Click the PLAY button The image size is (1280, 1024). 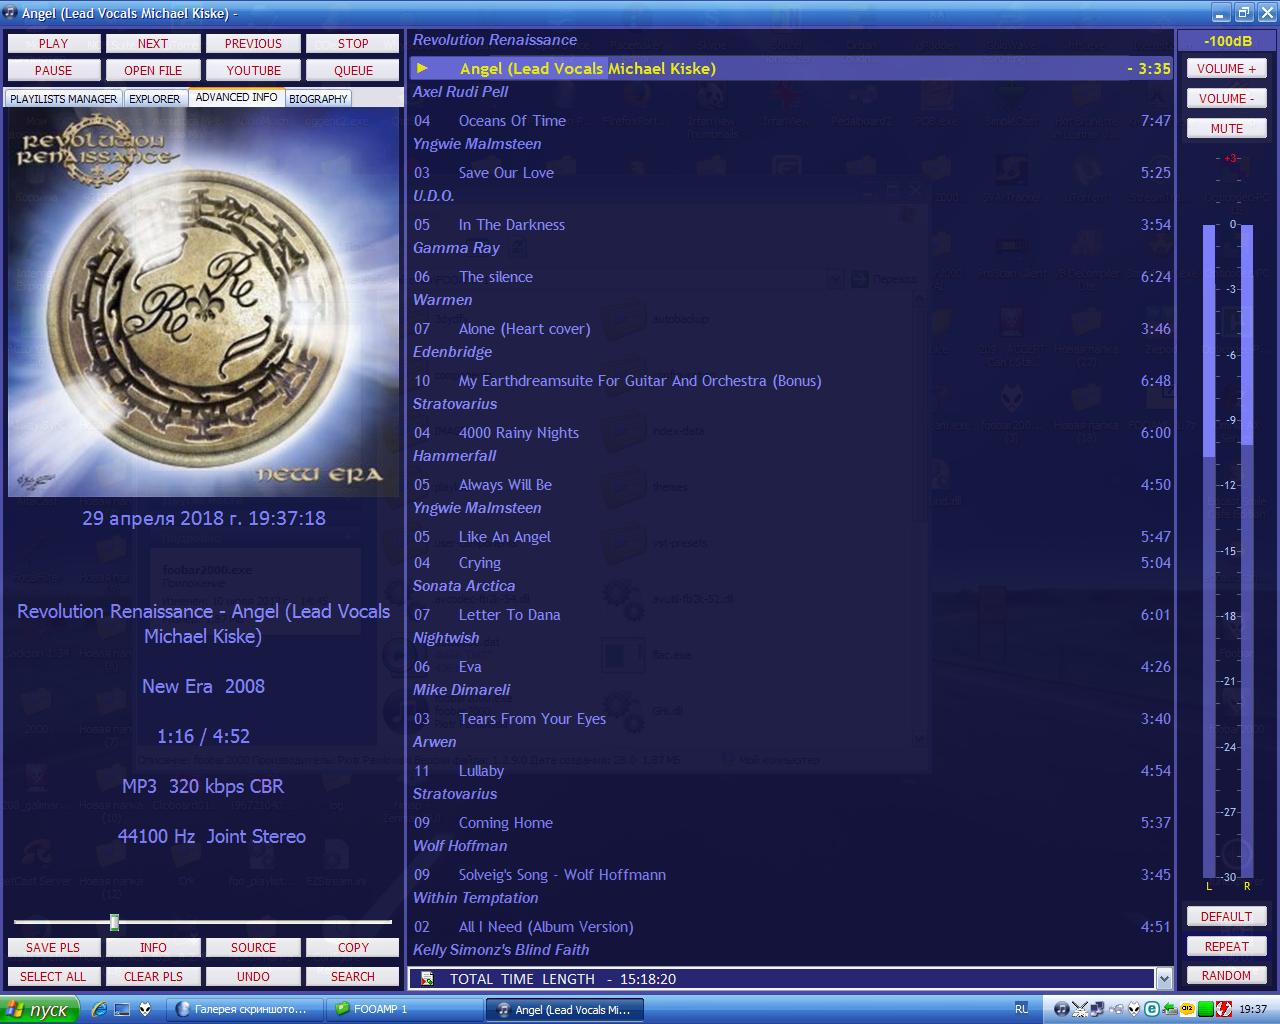[54, 43]
